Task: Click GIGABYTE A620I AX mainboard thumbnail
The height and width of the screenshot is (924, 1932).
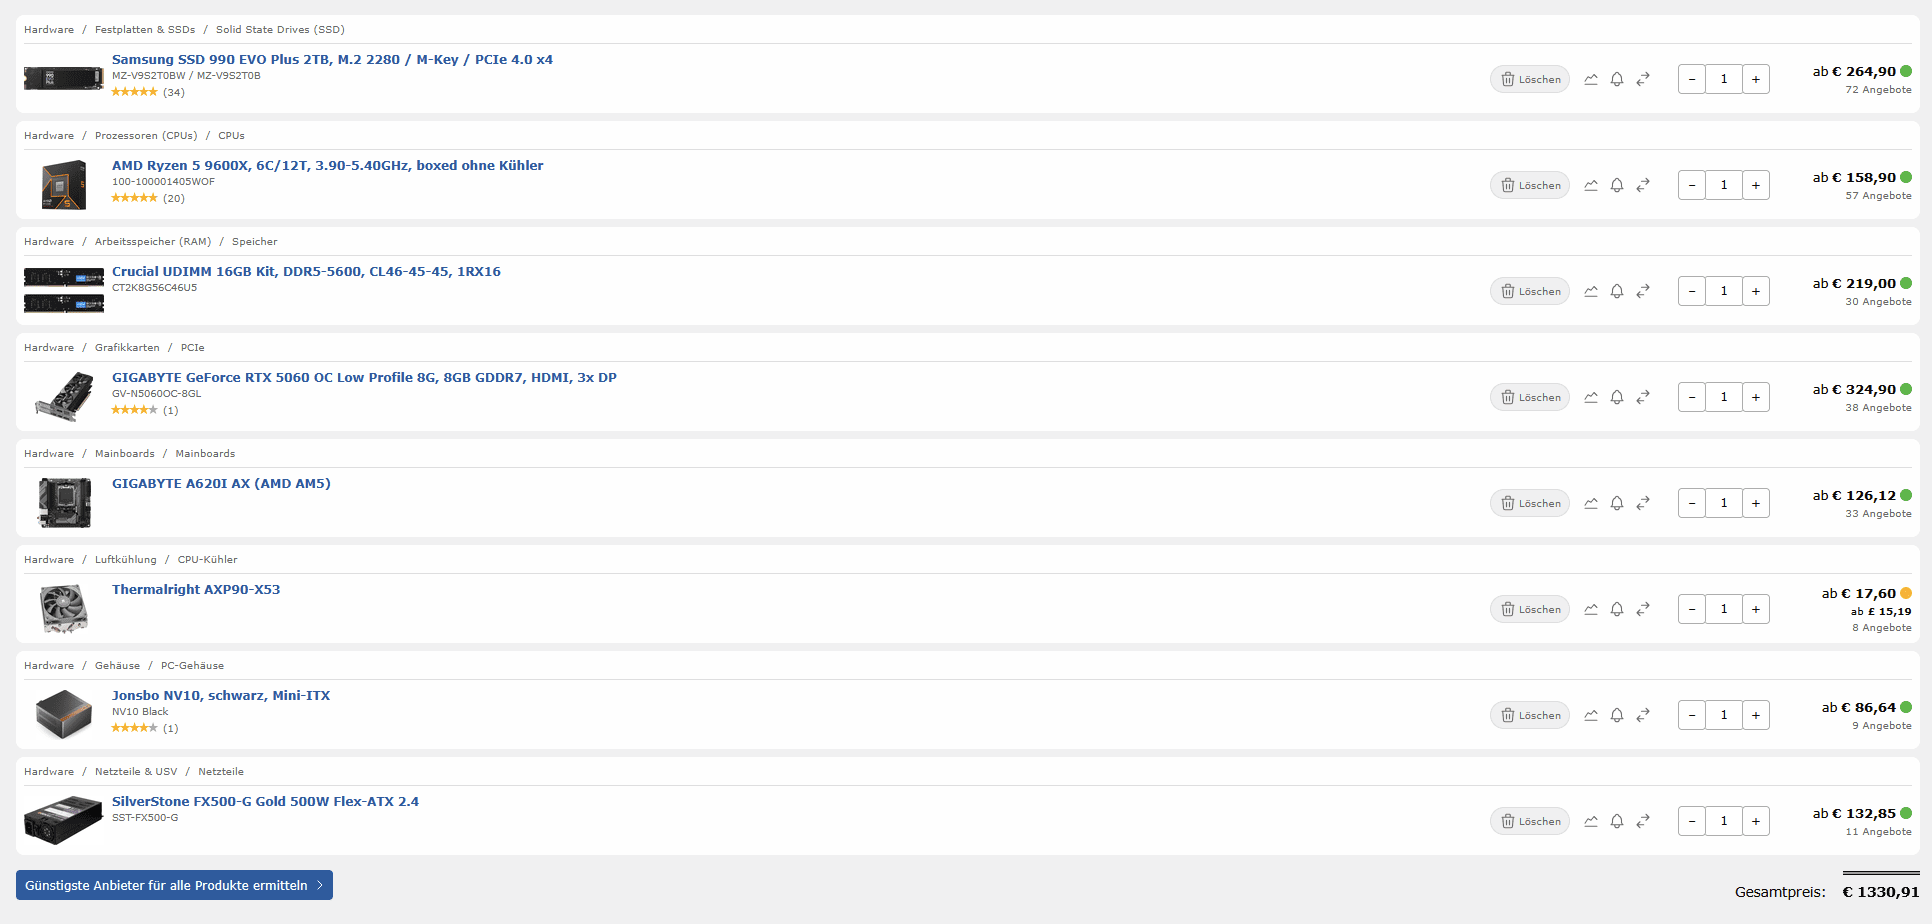Action: [x=64, y=502]
